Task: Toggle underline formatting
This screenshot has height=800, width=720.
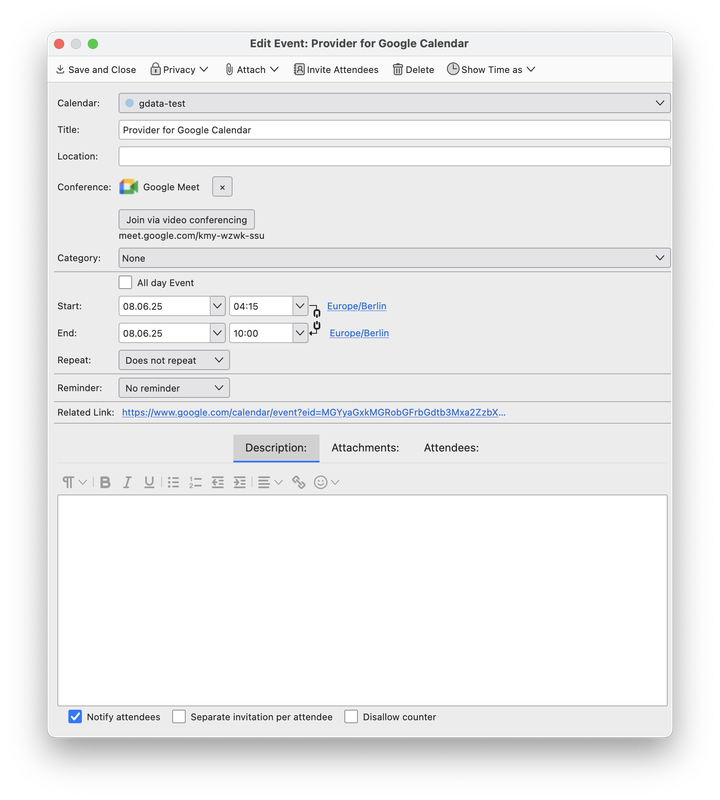Action: pyautogui.click(x=149, y=482)
